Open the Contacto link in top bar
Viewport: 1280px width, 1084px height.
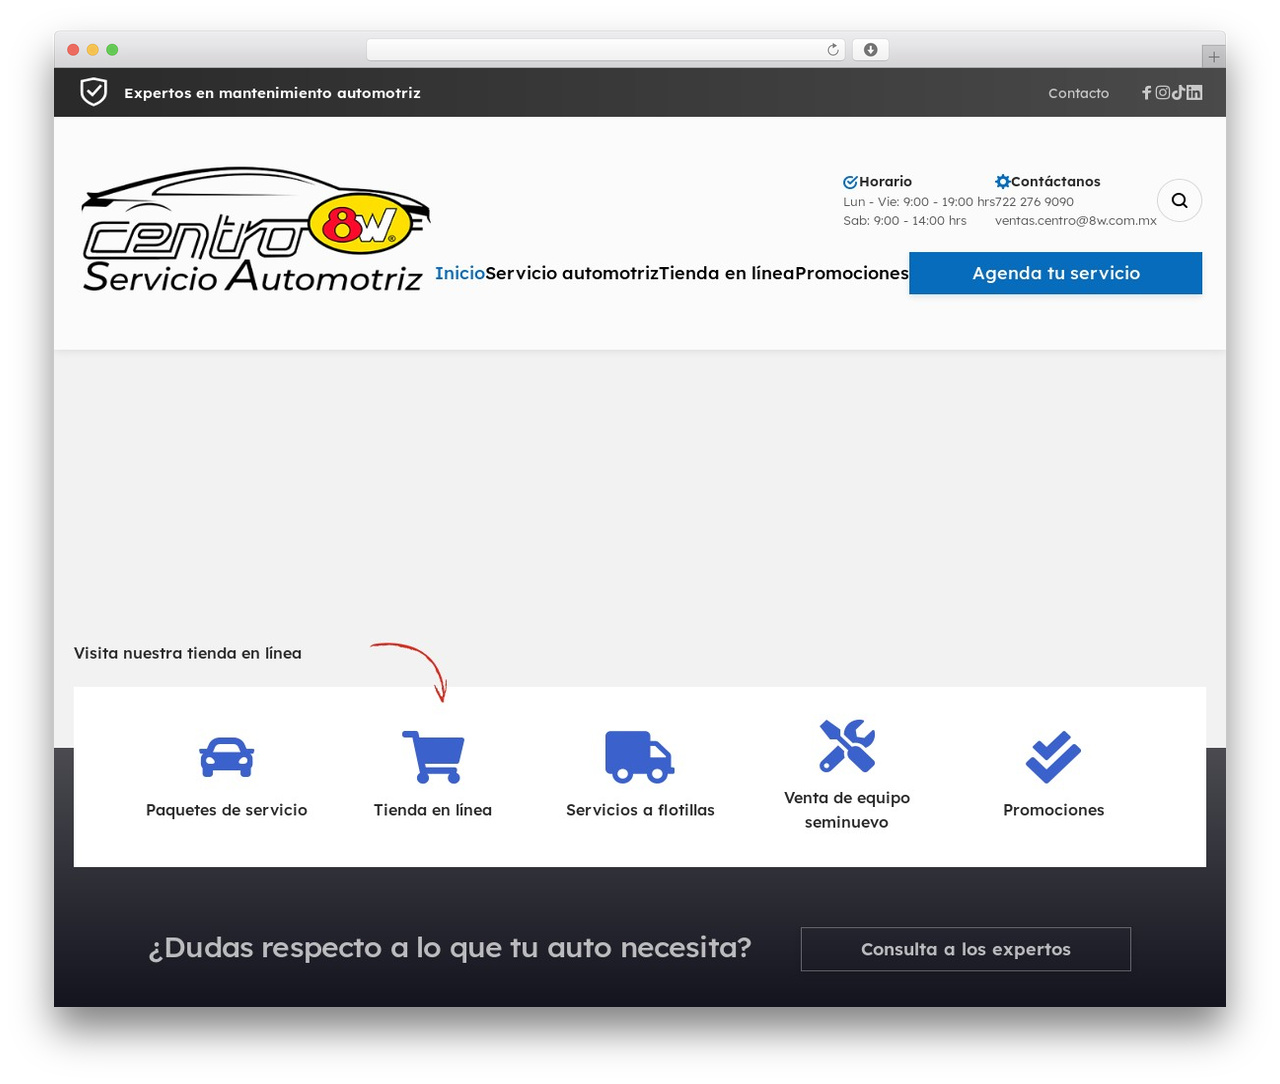click(1078, 93)
